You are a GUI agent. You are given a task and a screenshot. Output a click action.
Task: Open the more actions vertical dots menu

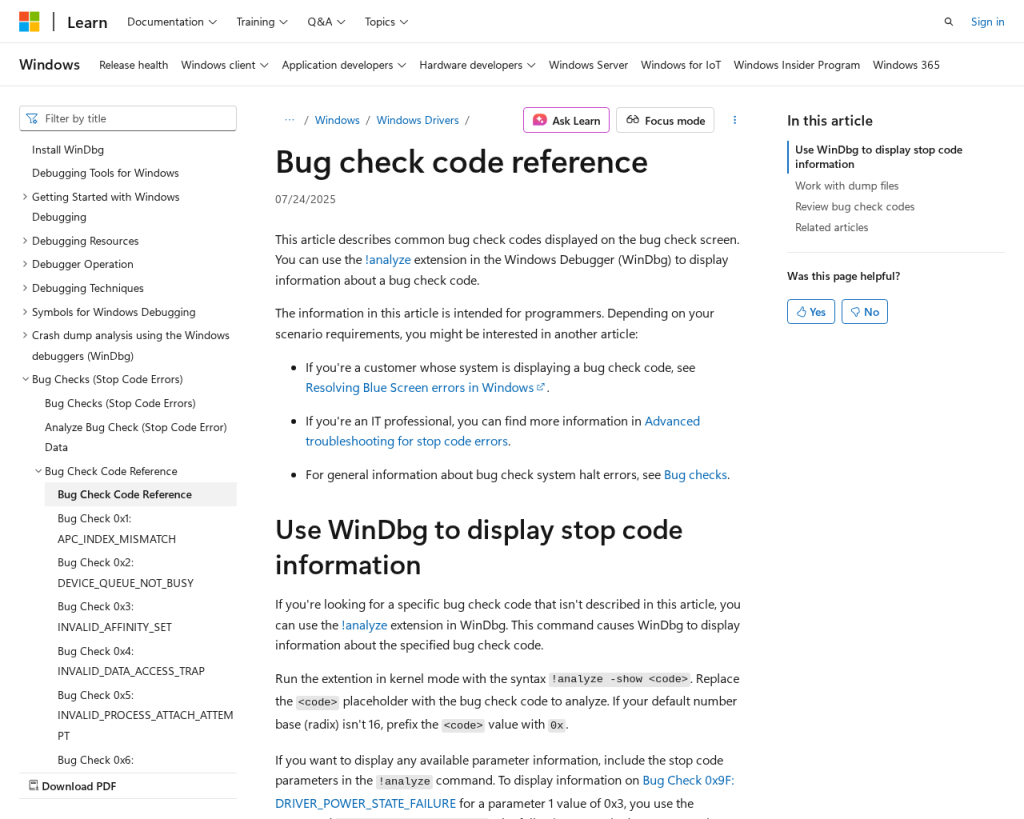735,120
